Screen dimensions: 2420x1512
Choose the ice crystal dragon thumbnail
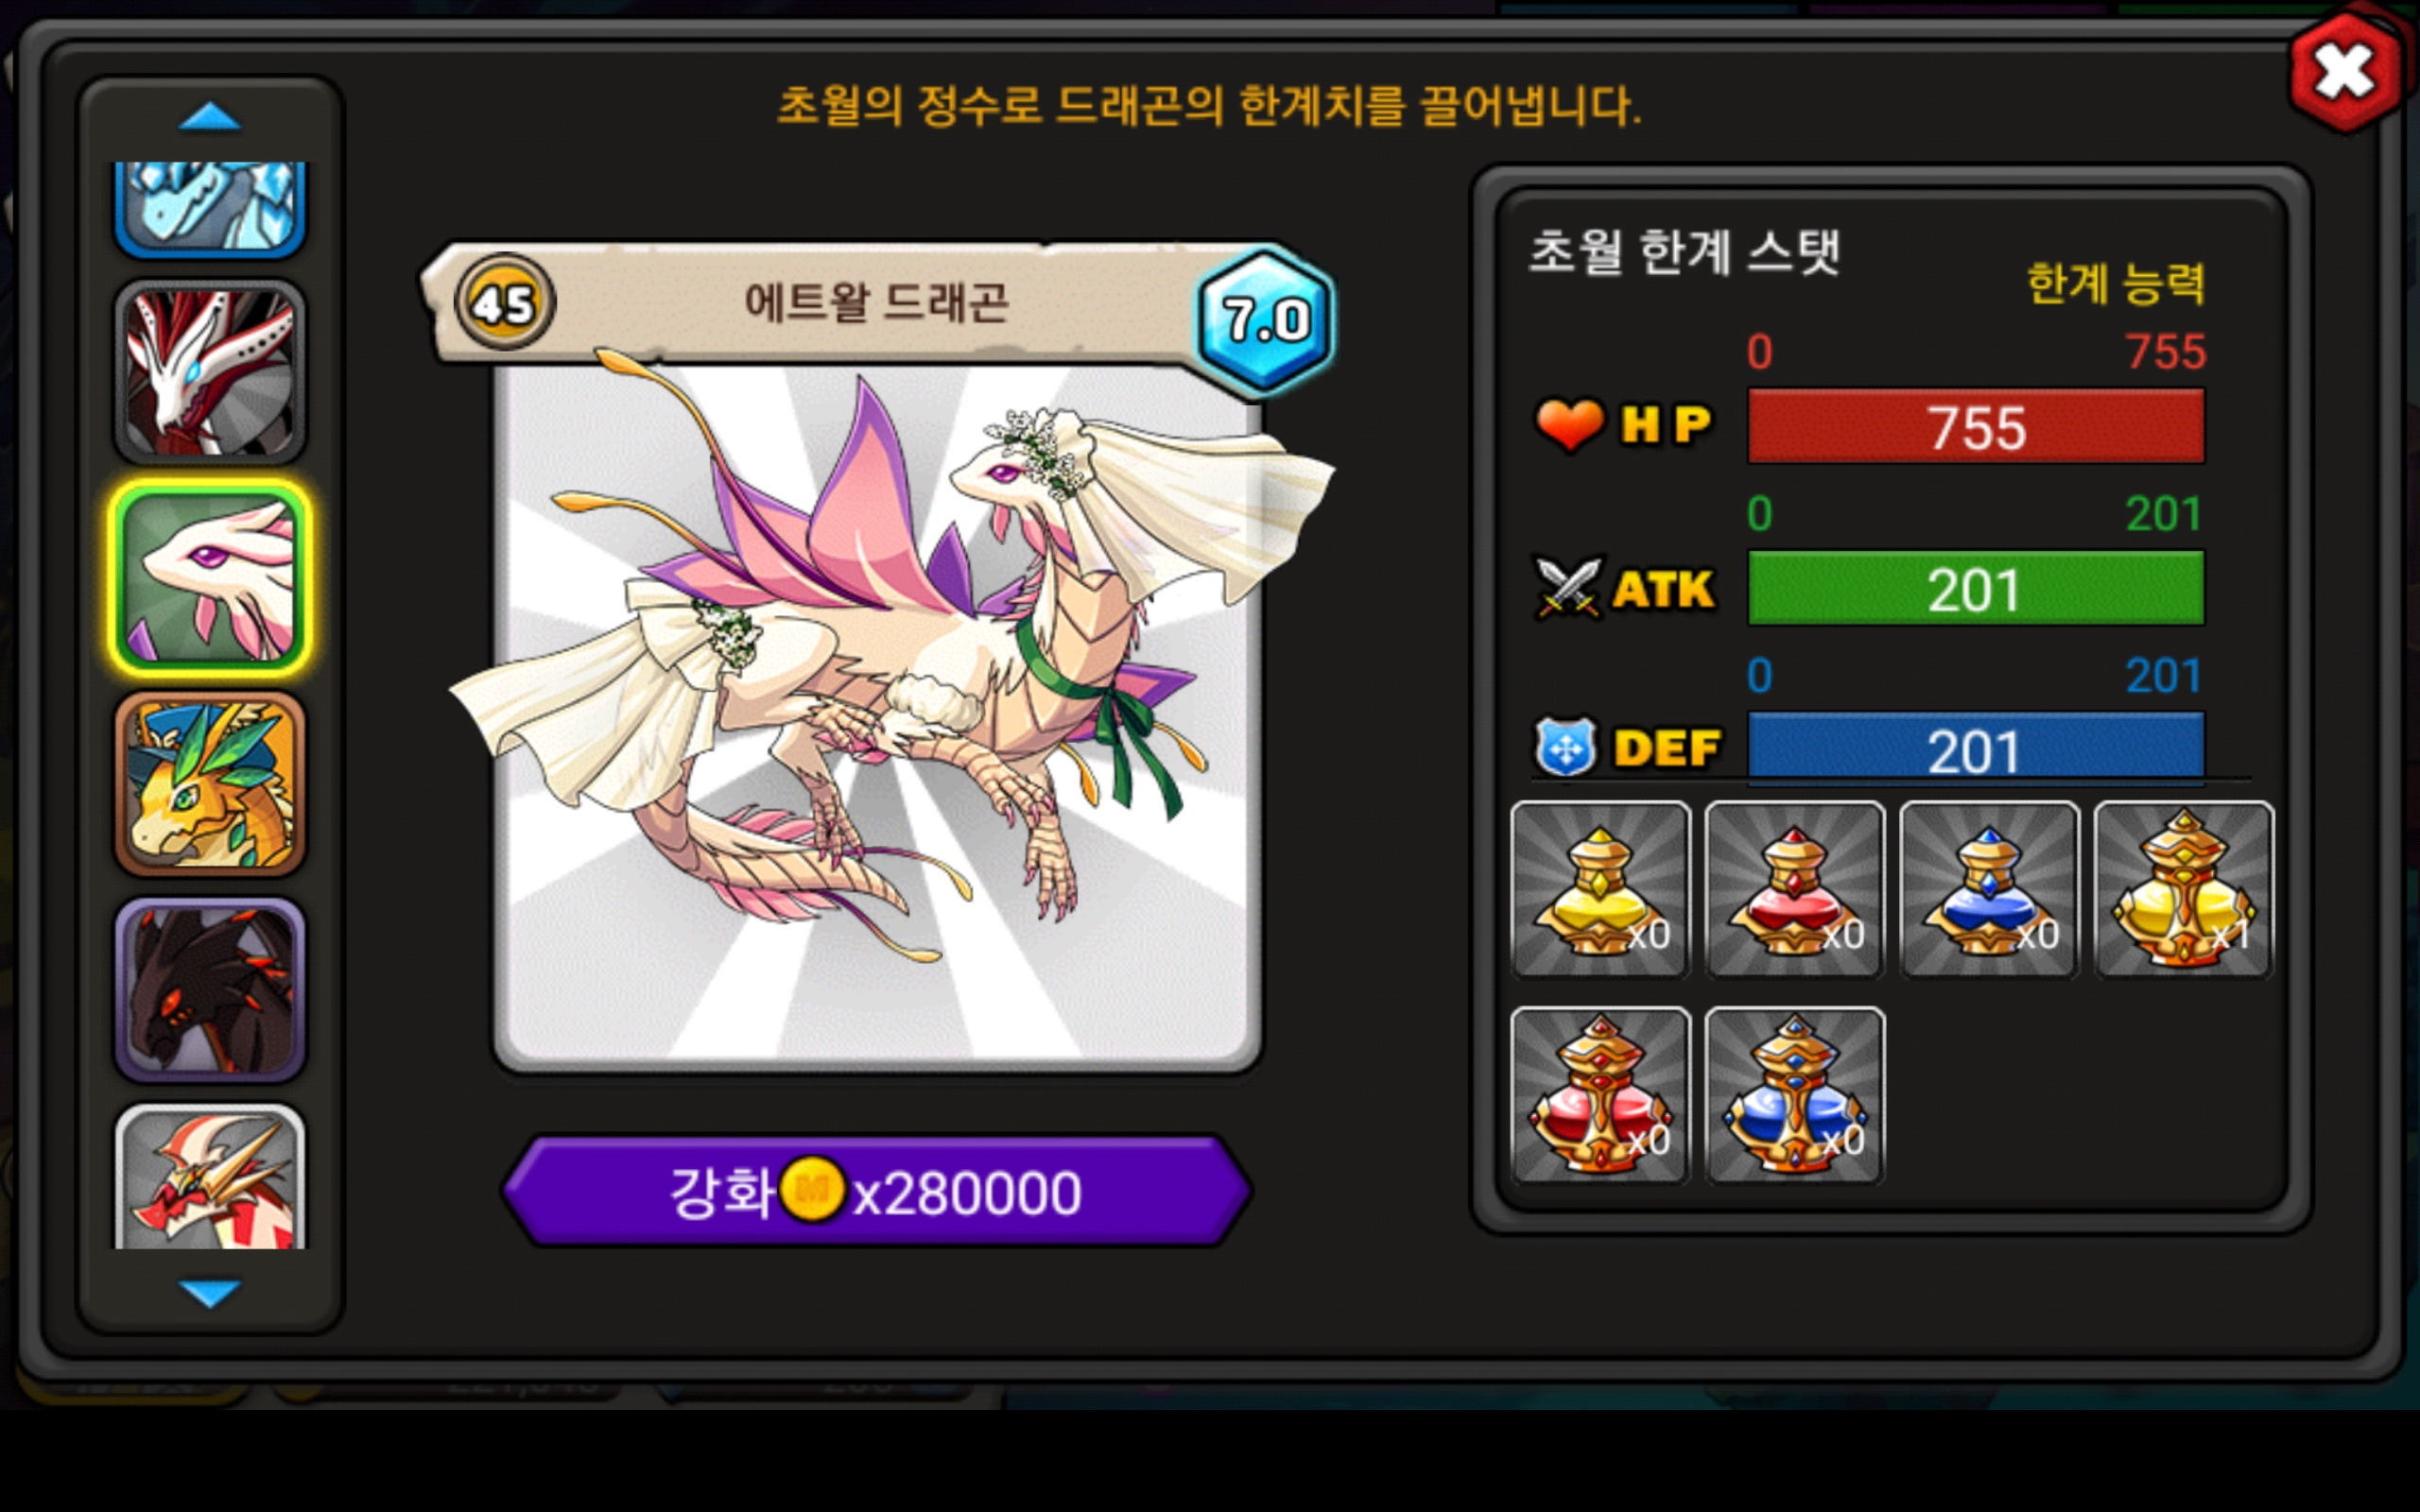pyautogui.click(x=210, y=208)
